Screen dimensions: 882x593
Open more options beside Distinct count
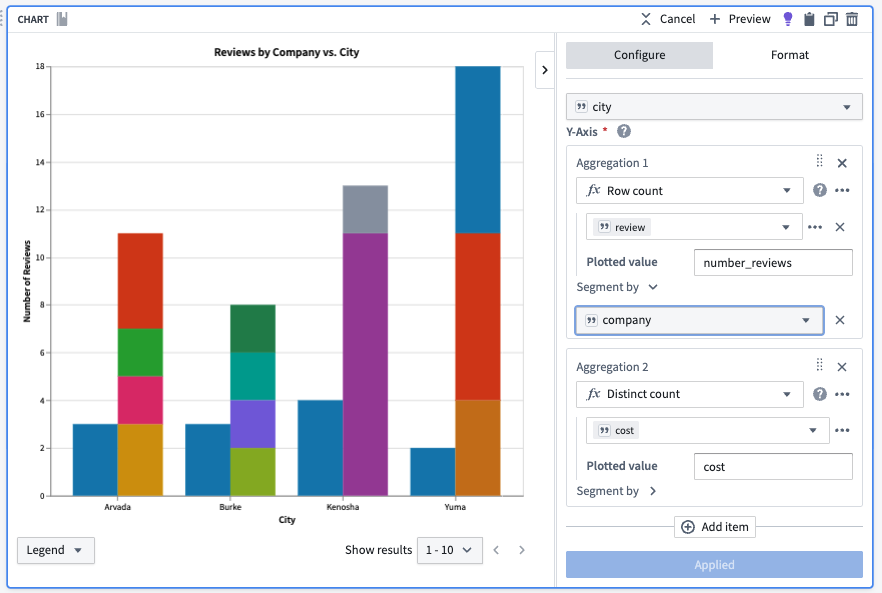(x=842, y=394)
